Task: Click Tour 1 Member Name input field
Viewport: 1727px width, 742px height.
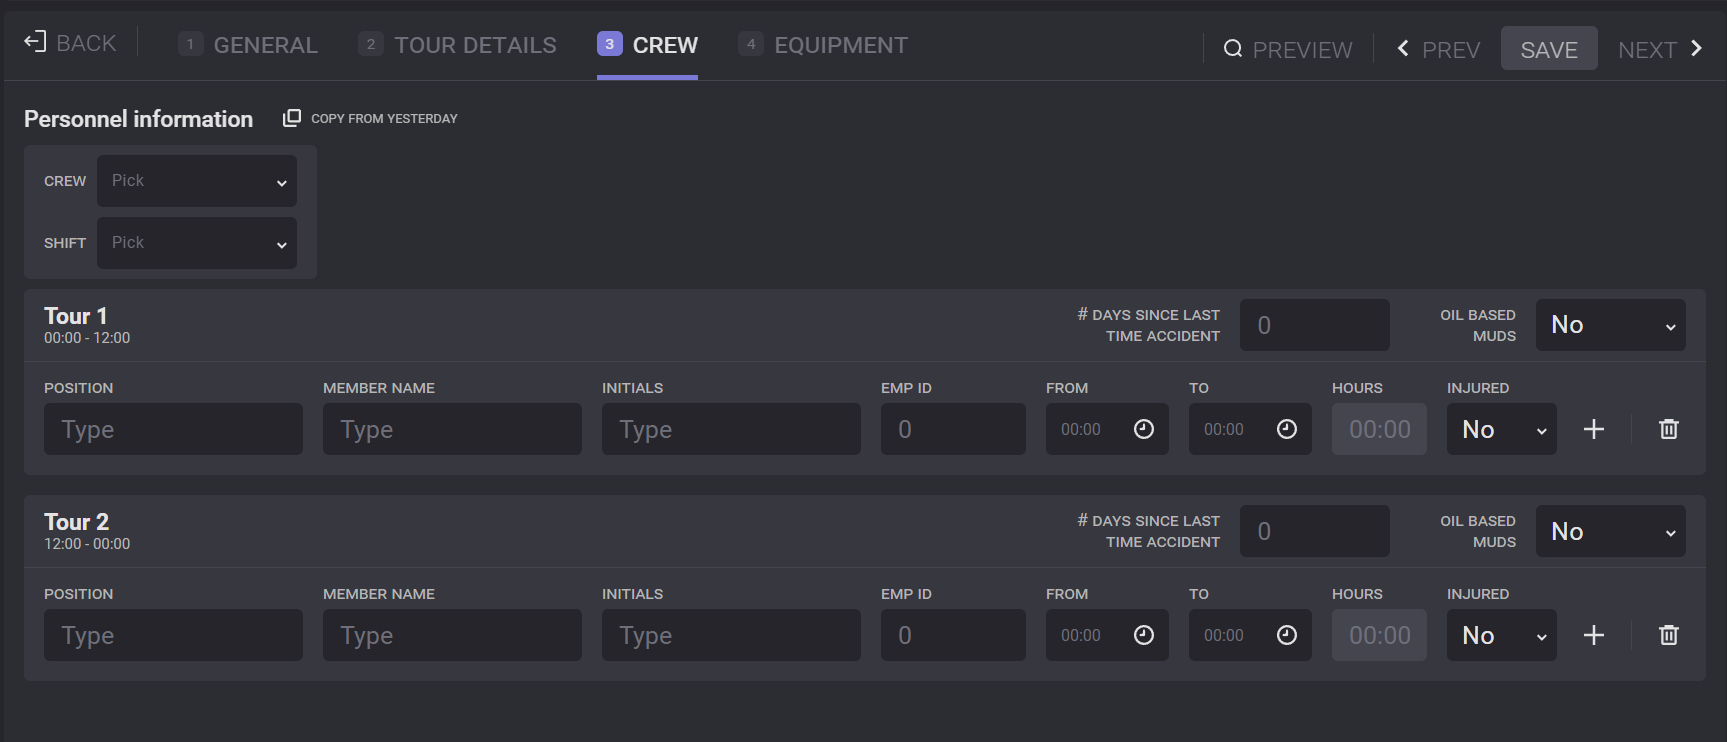Action: click(452, 429)
